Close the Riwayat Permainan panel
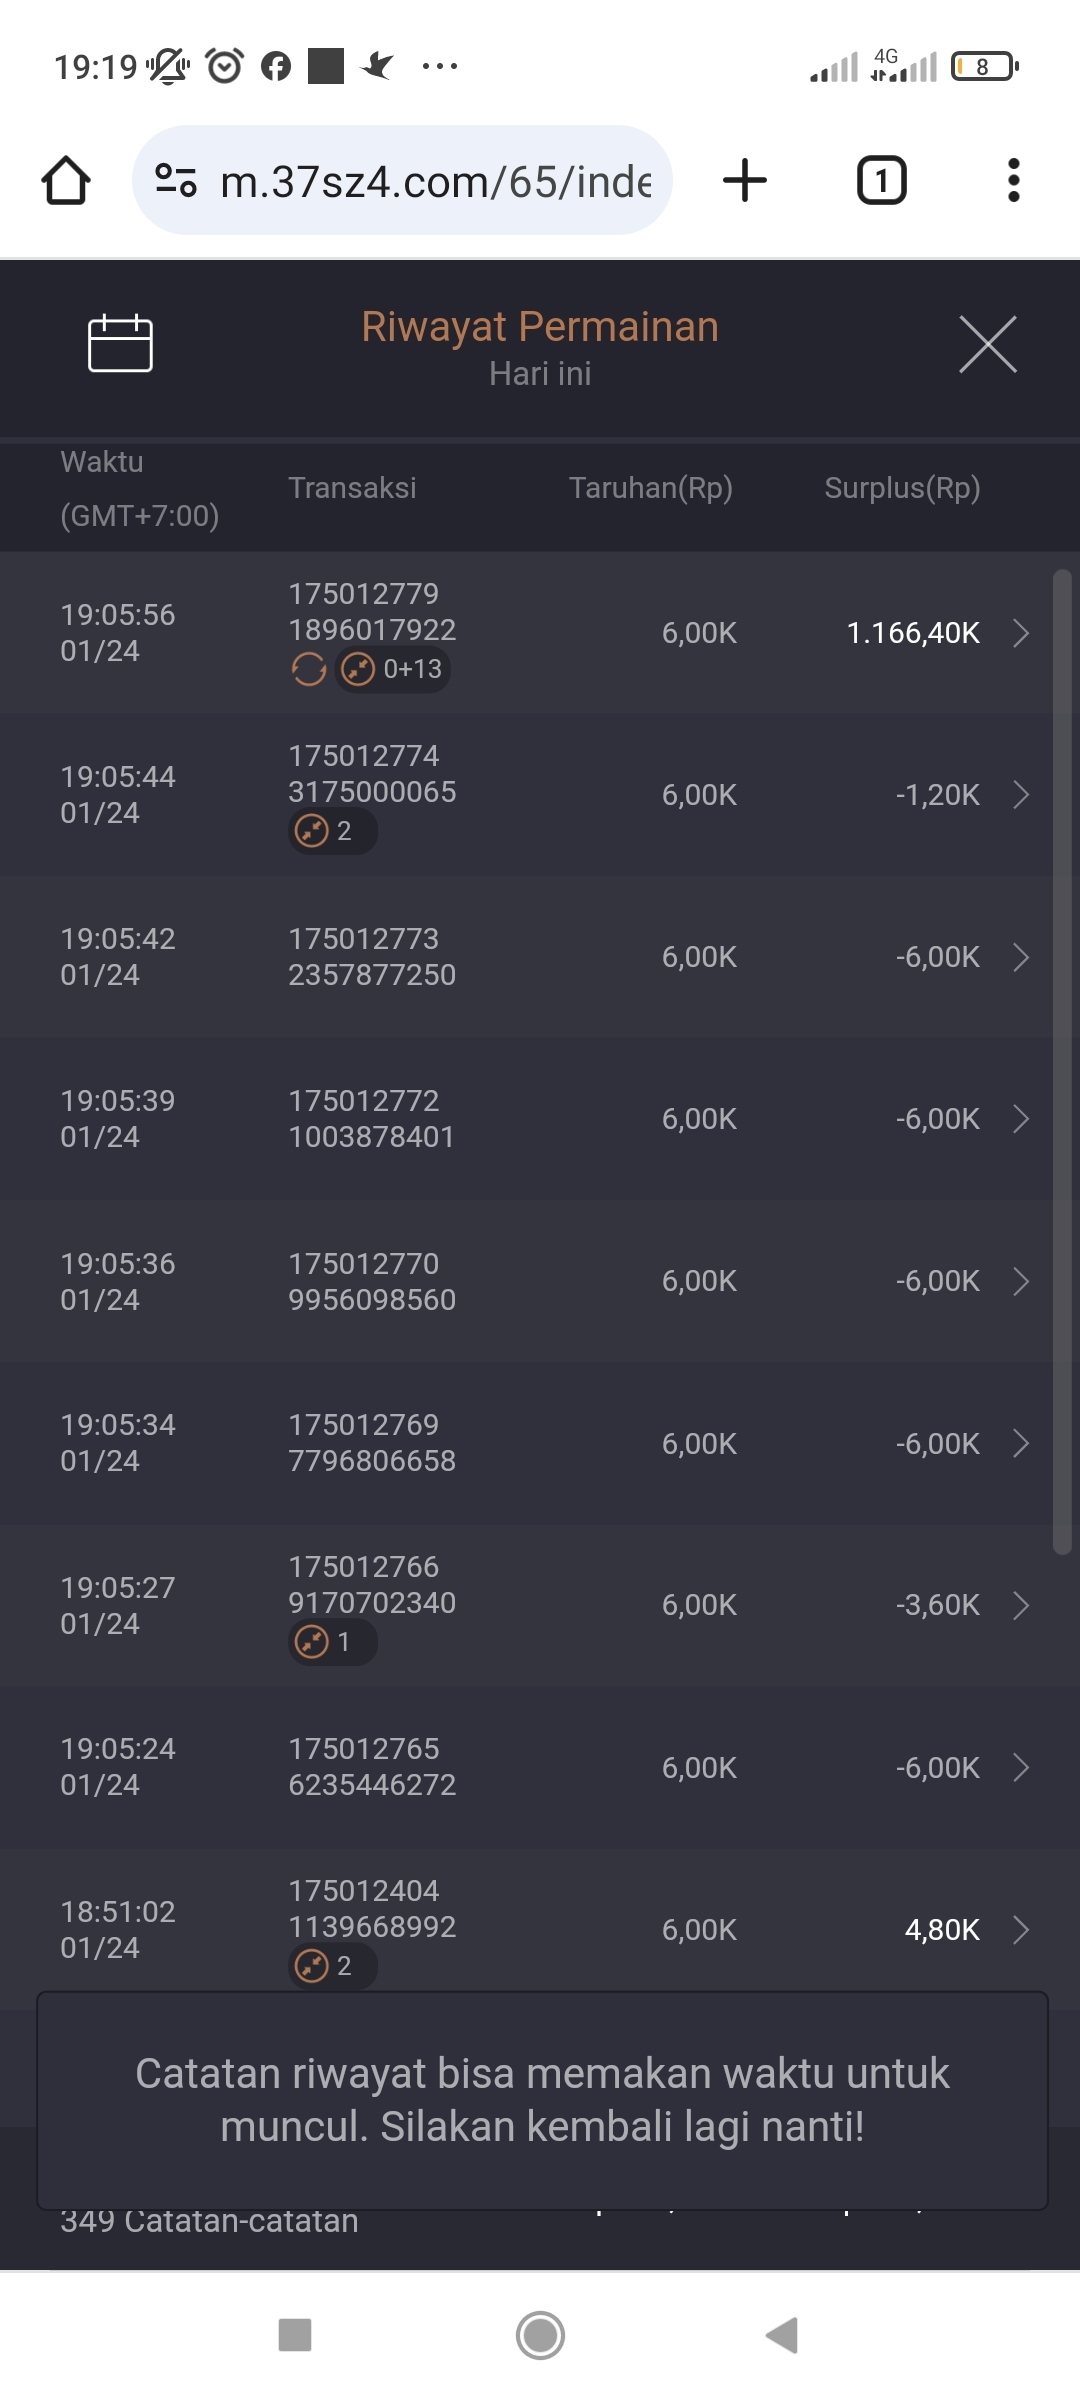1080x2400 pixels. point(987,344)
